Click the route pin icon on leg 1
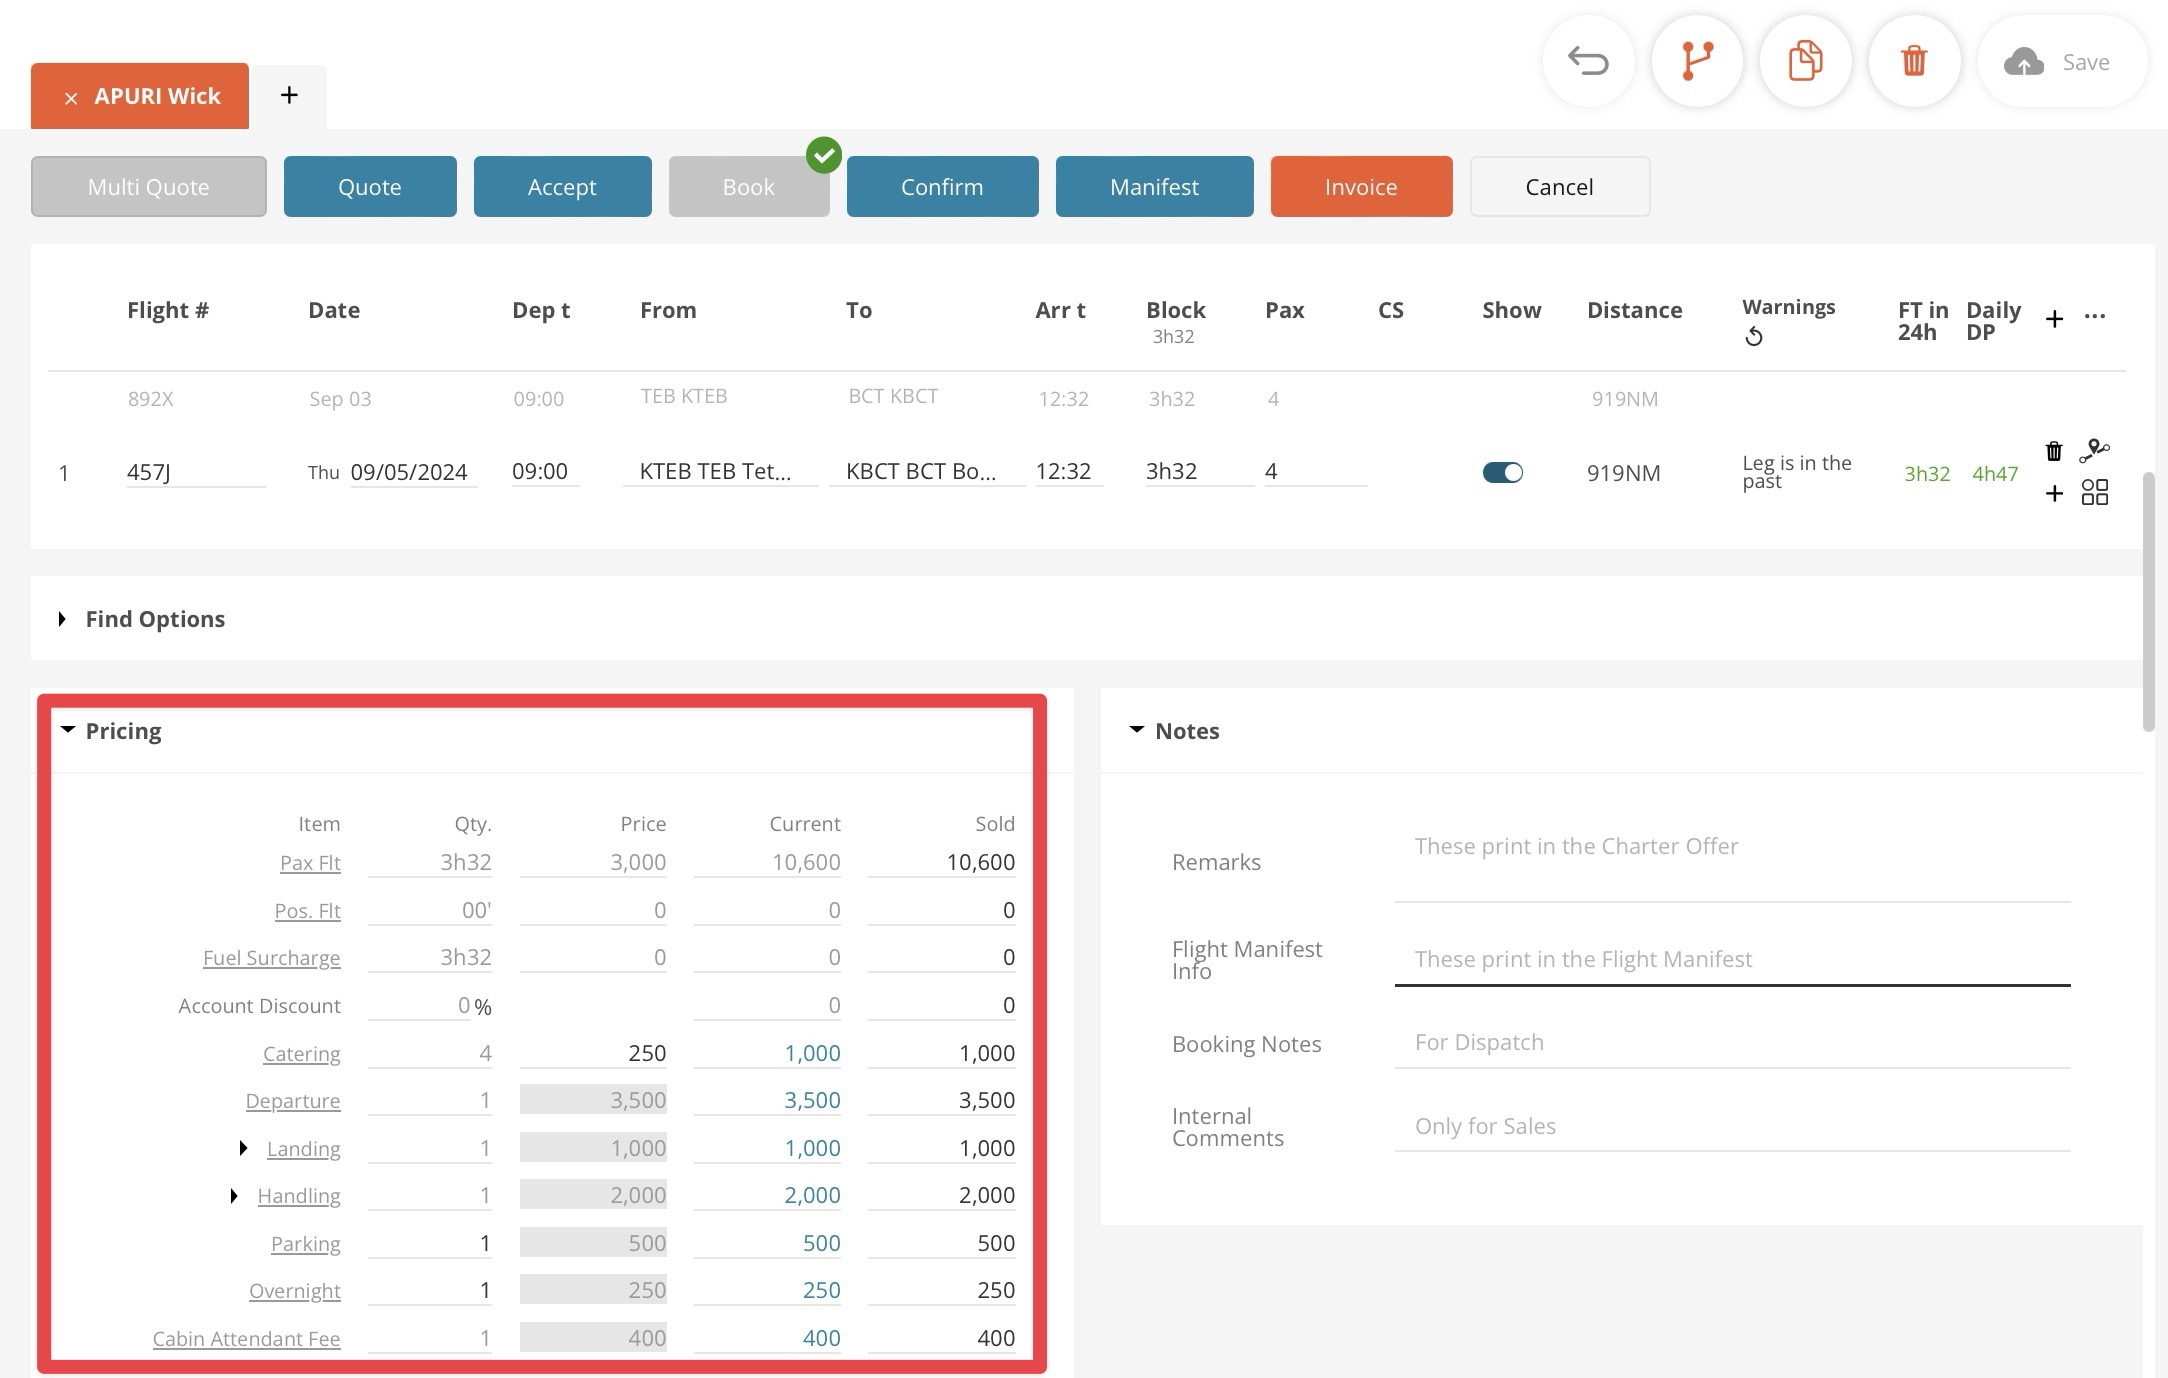Viewport: 2168px width, 1378px height. point(2094,451)
